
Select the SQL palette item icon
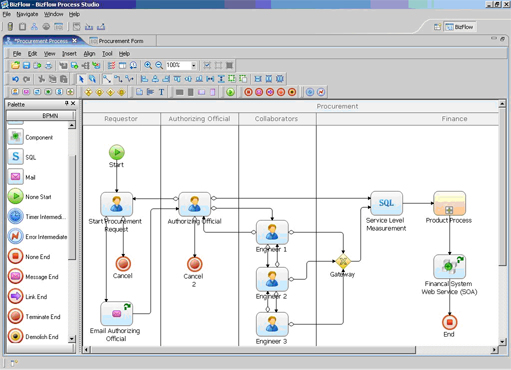[x=15, y=157]
